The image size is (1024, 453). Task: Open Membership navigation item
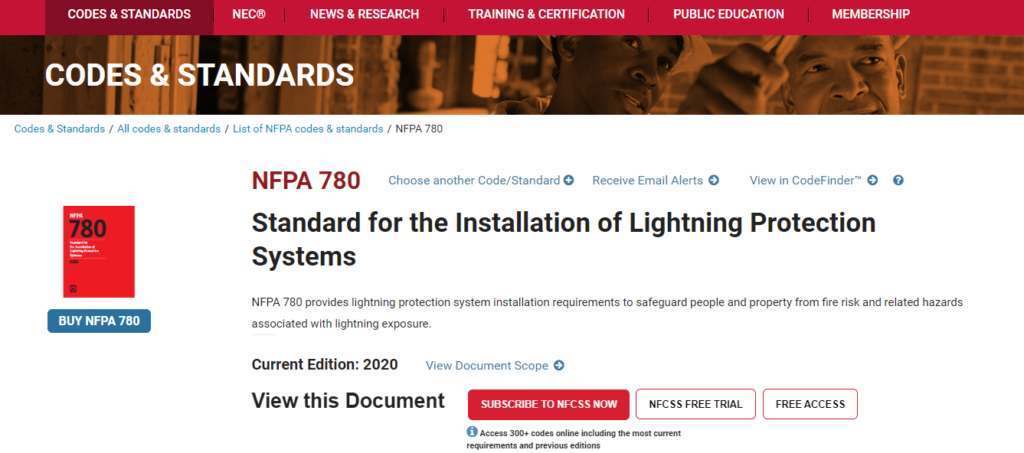(x=871, y=14)
